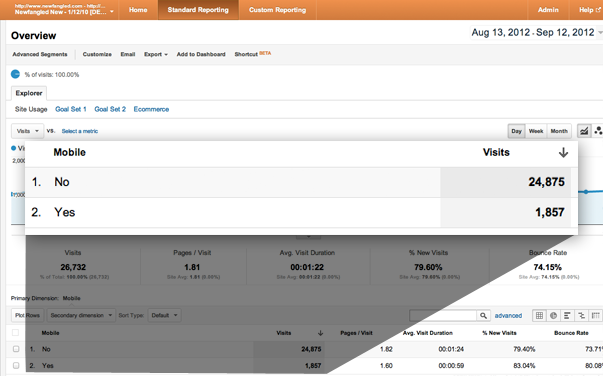Click the 00:01:24 duration cell

tap(451, 349)
